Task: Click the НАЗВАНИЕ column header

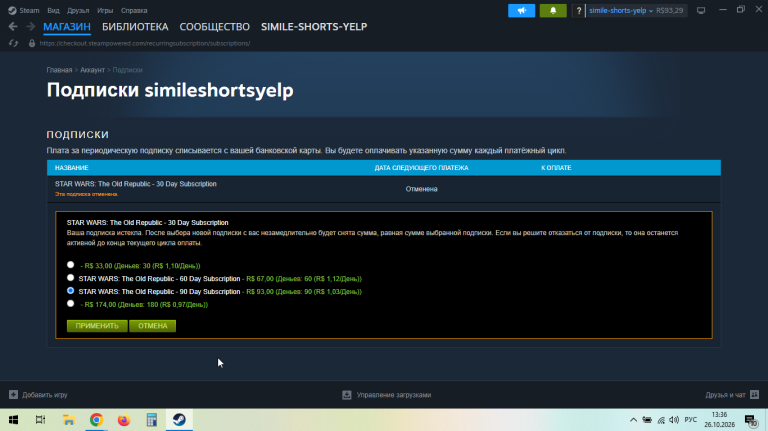Action: 72,168
